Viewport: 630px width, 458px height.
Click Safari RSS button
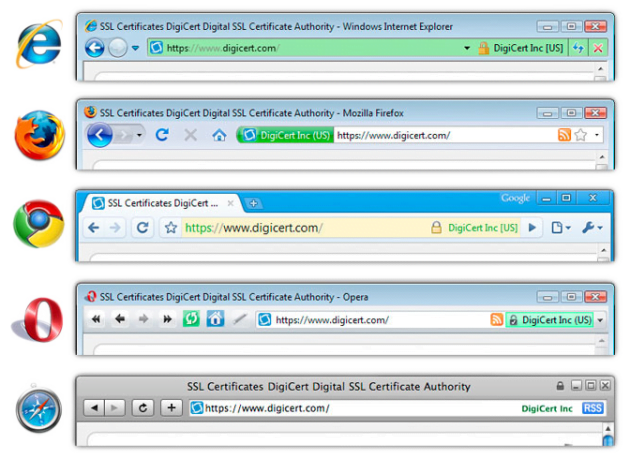point(593,408)
